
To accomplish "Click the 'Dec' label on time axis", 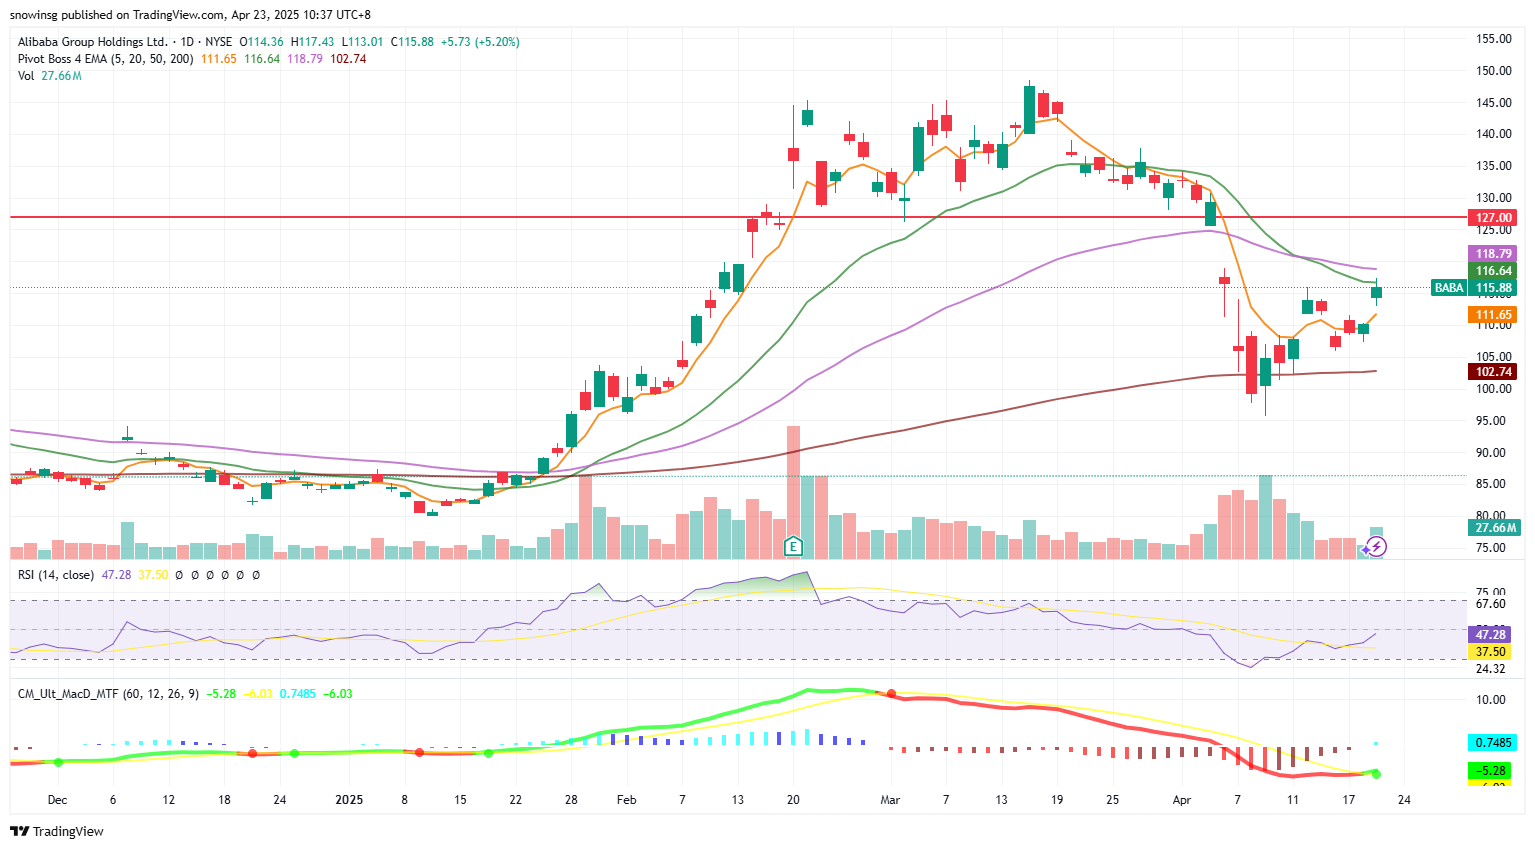I will pos(57,800).
